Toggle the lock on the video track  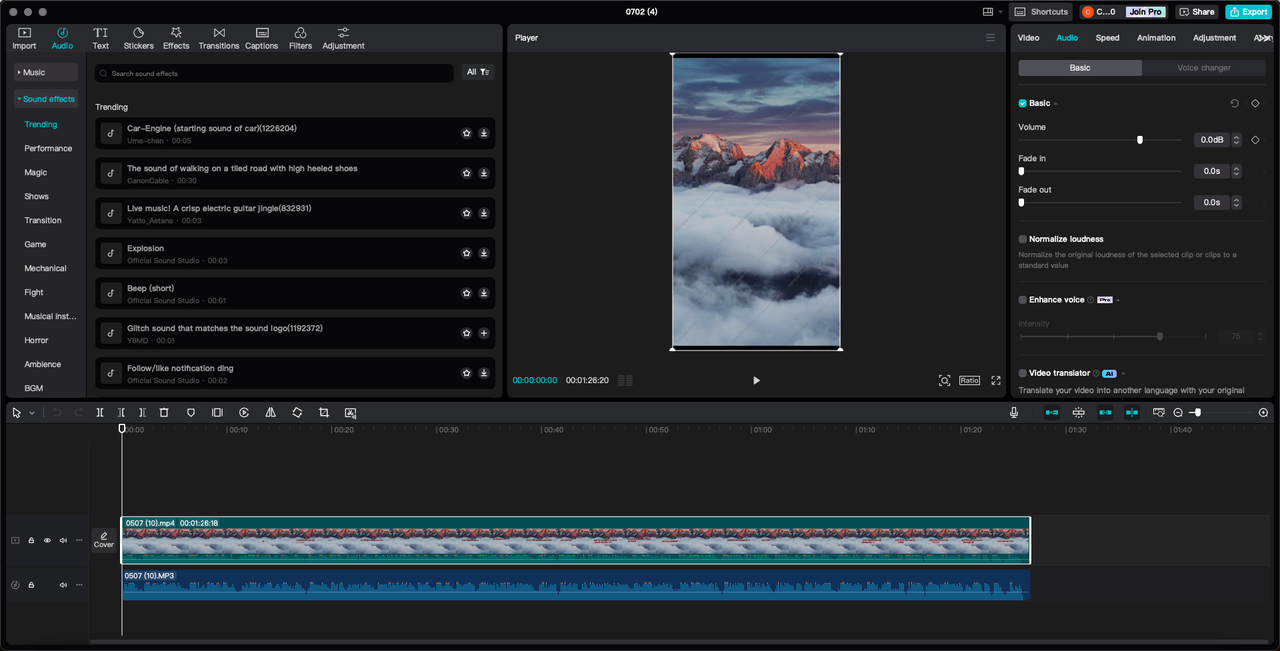pyautogui.click(x=31, y=540)
